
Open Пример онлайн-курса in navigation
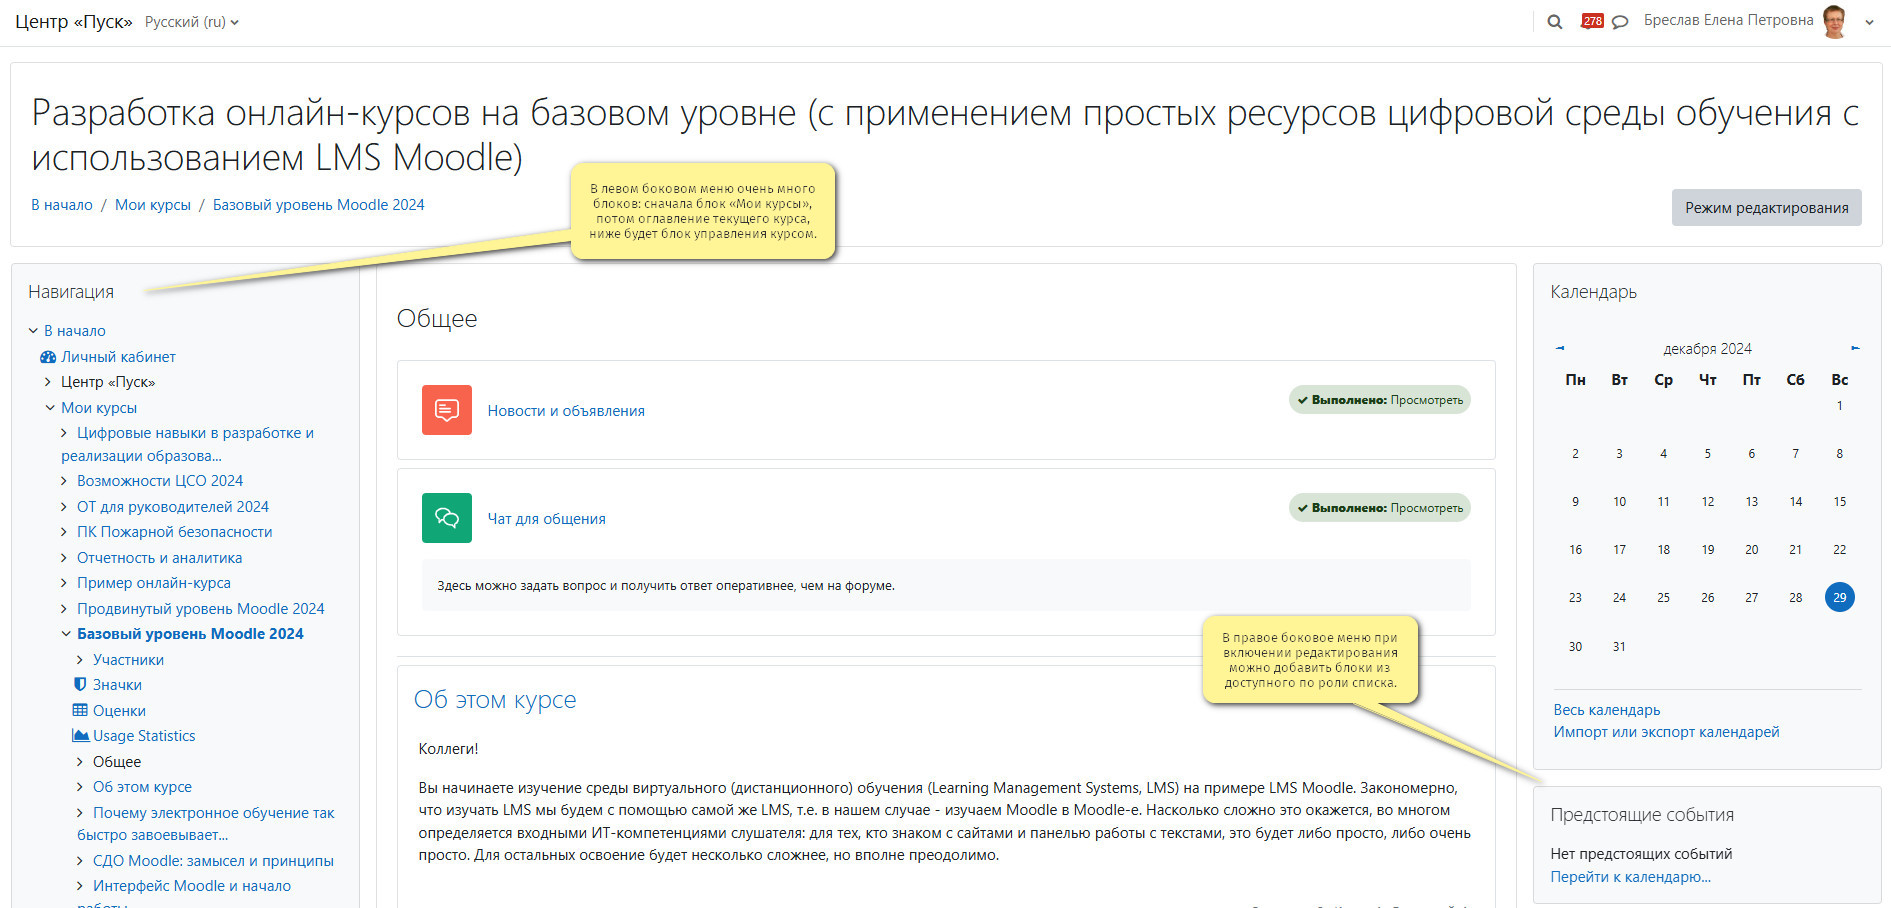[154, 583]
